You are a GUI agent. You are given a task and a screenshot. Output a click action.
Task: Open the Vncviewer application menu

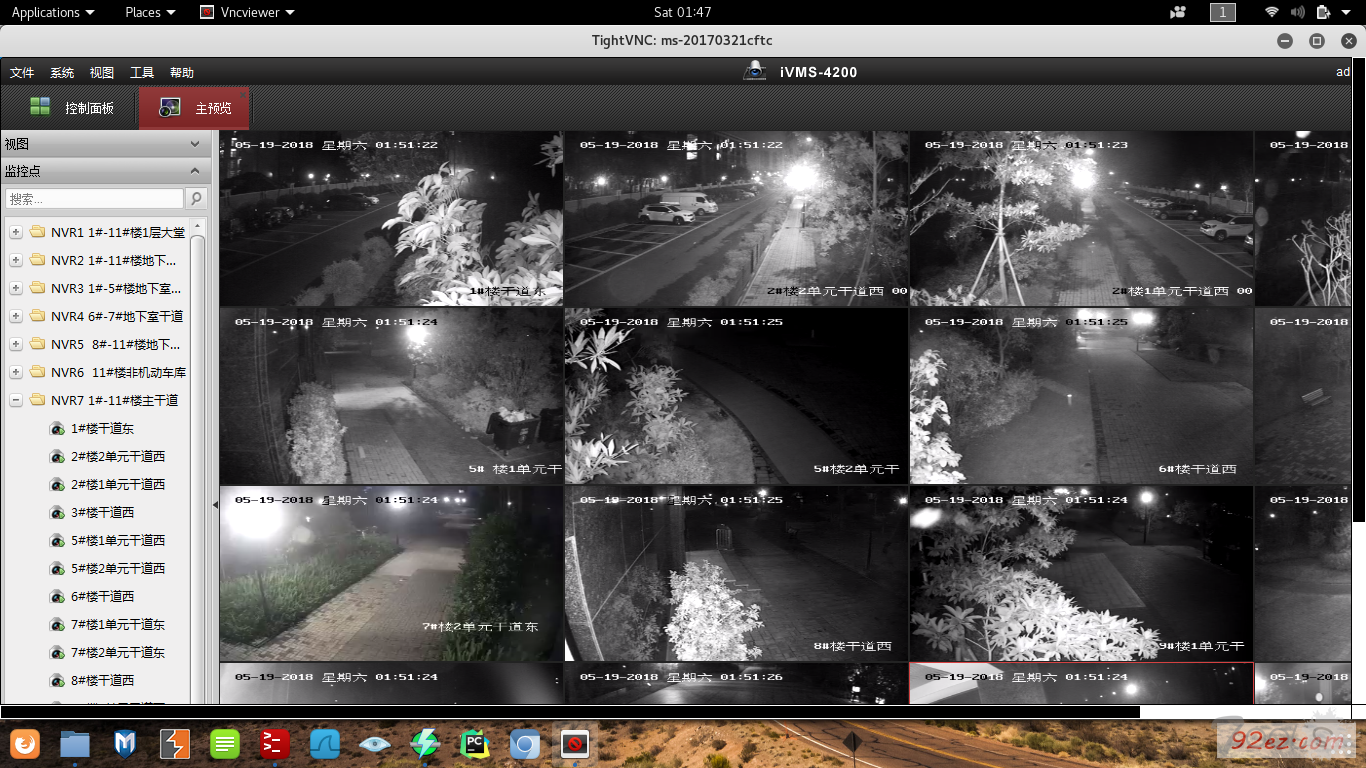(247, 12)
